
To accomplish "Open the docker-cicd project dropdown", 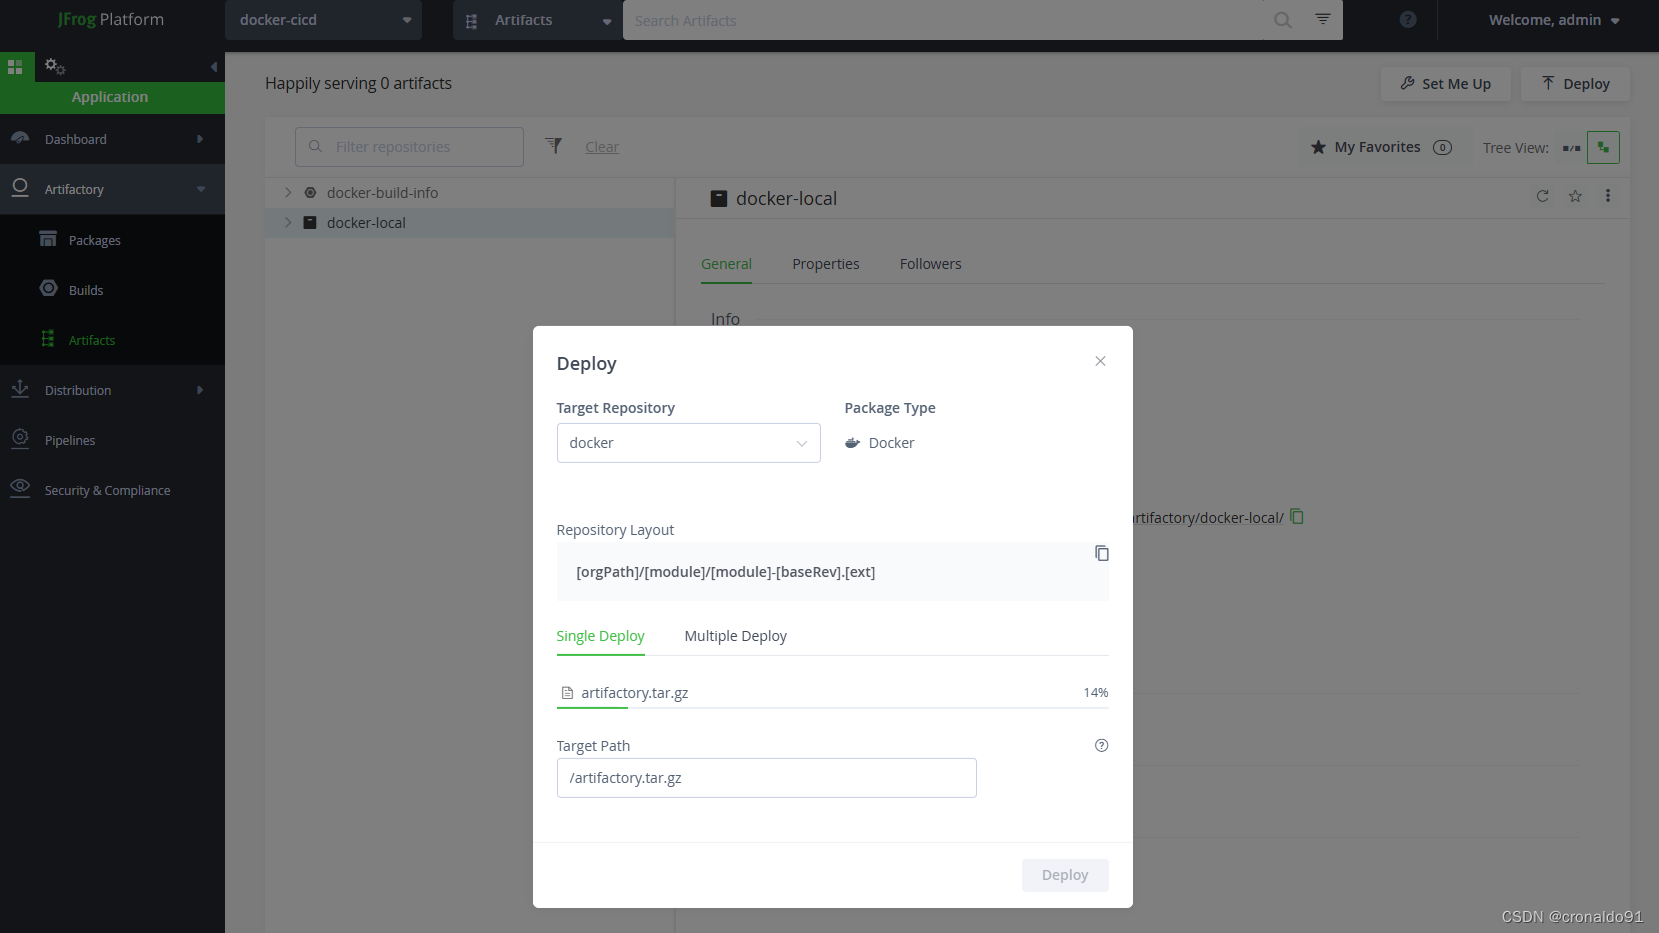I will [323, 20].
